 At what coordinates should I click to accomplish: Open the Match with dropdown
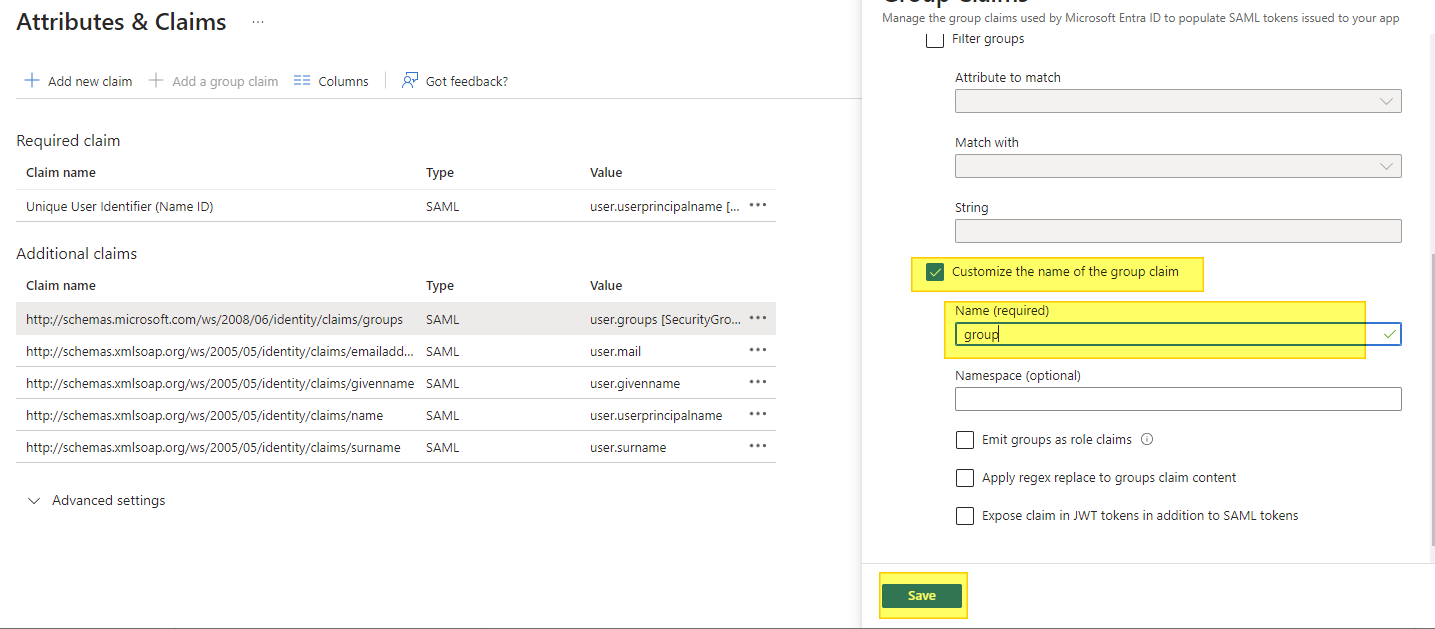(1177, 166)
